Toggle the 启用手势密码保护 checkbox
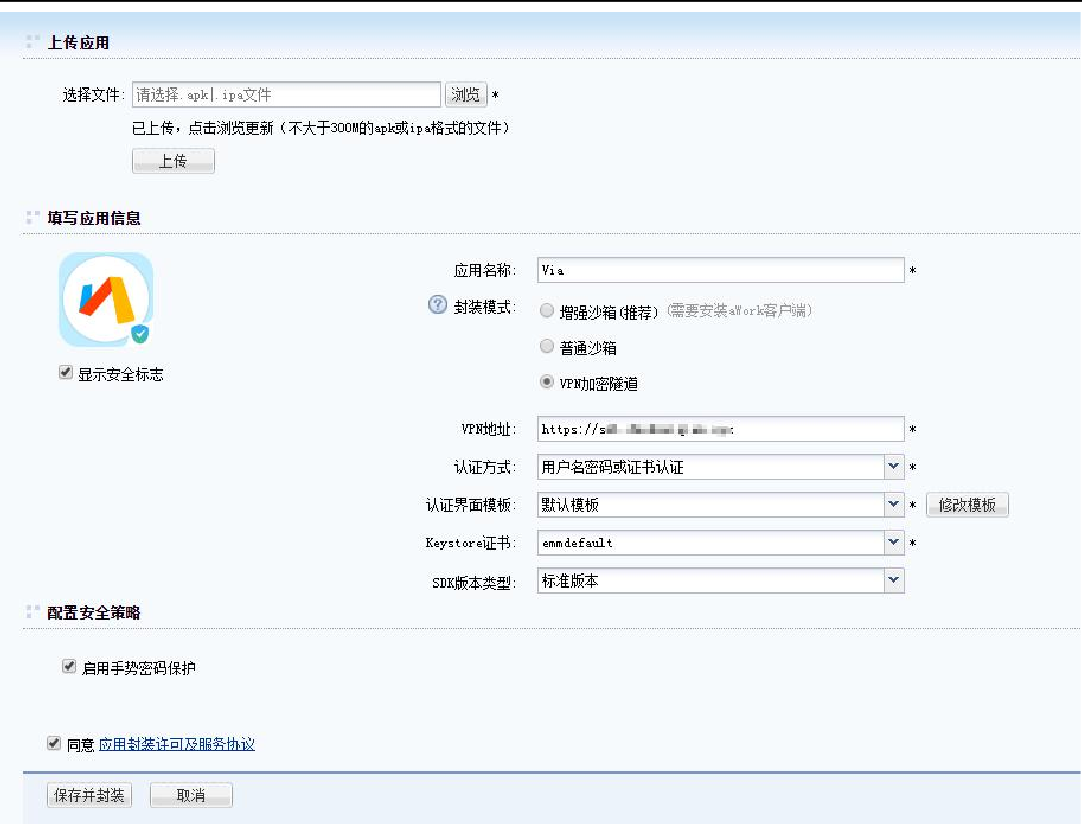Viewport: 1082px width, 824px height. pos(69,667)
